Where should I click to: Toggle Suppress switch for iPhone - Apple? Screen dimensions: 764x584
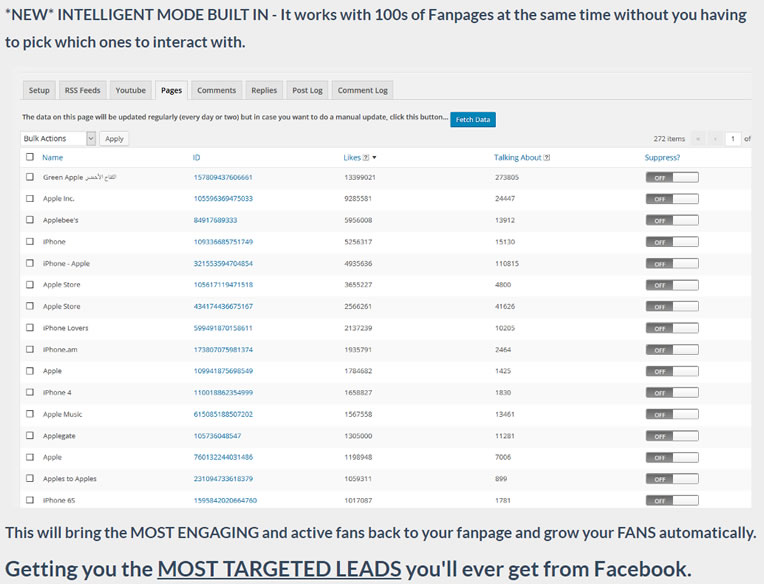672,264
